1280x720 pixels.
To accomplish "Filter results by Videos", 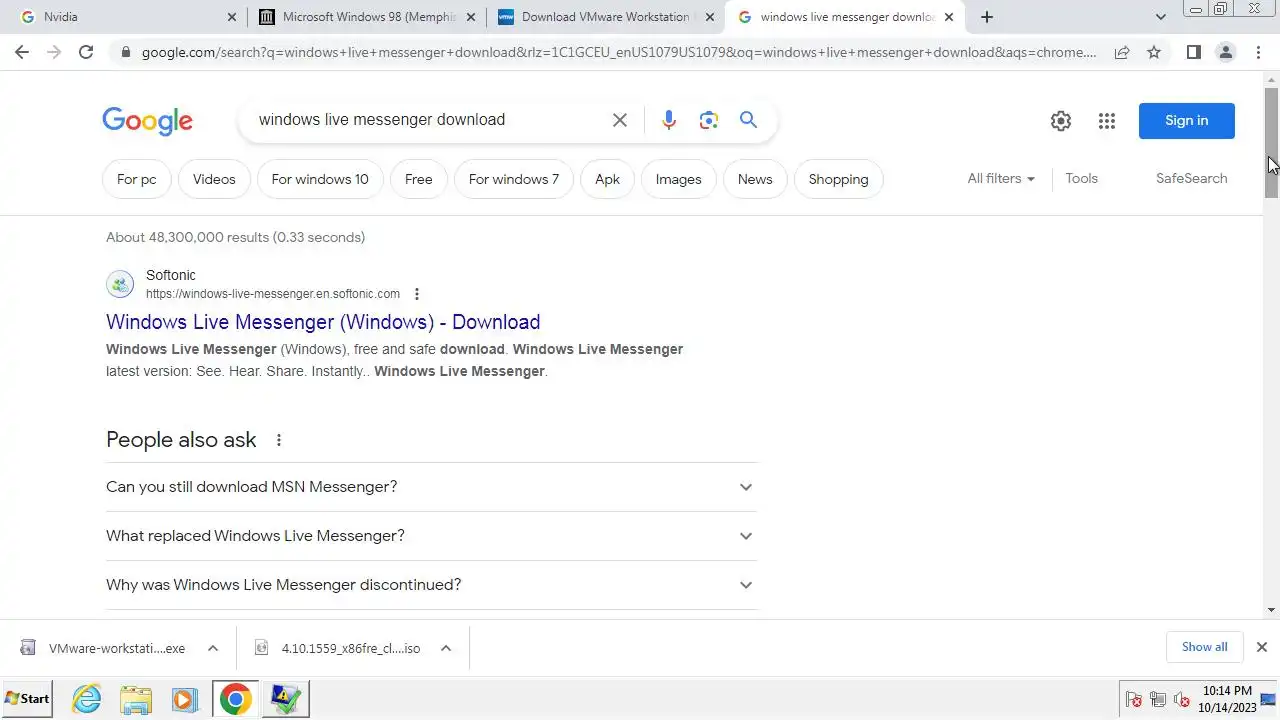I will (x=214, y=179).
